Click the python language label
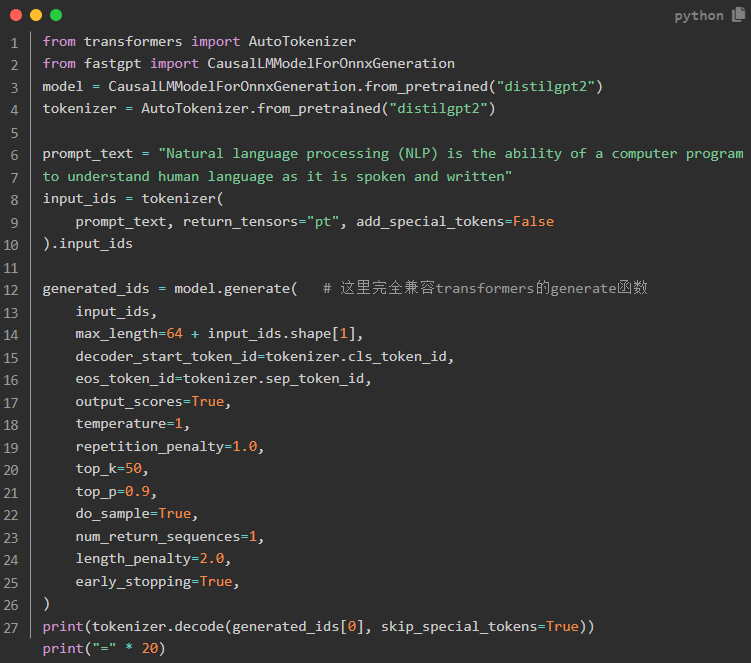 699,16
